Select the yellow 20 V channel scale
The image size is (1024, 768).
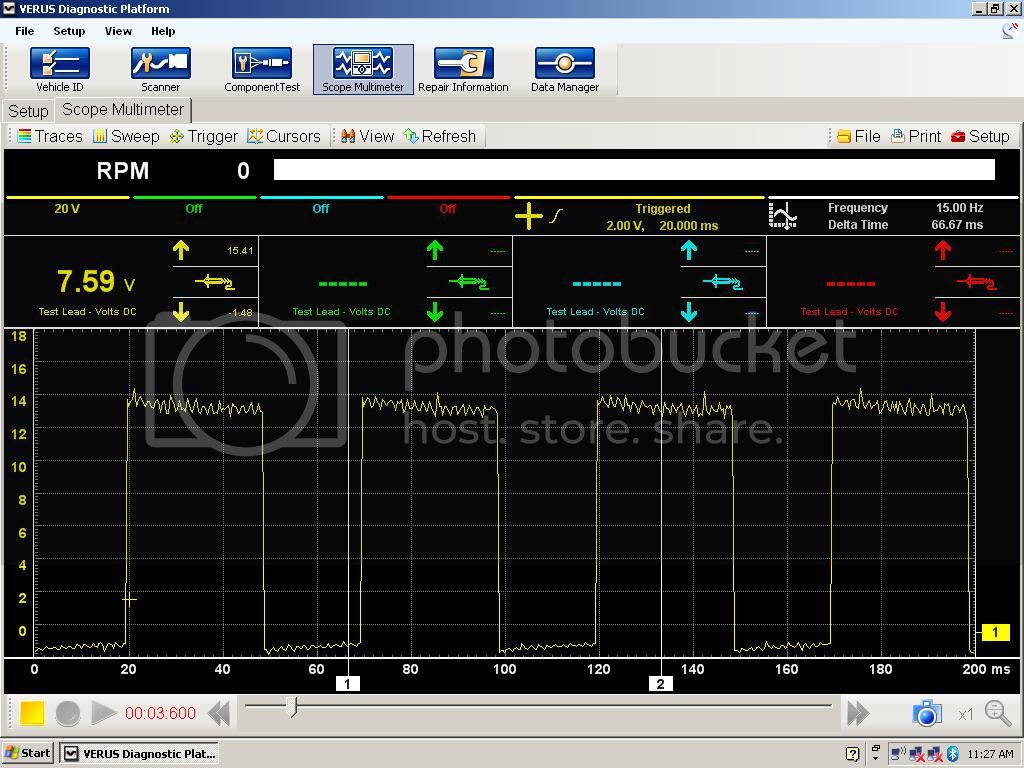pyautogui.click(x=67, y=208)
